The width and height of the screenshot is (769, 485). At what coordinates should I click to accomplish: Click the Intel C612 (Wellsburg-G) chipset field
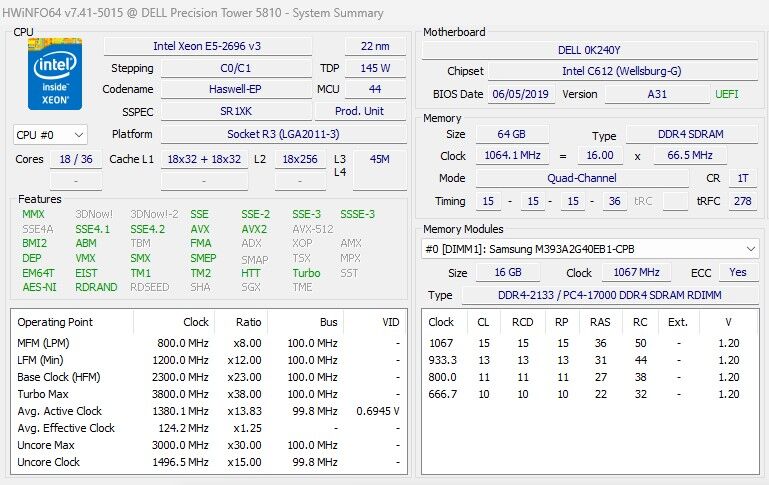[622, 71]
